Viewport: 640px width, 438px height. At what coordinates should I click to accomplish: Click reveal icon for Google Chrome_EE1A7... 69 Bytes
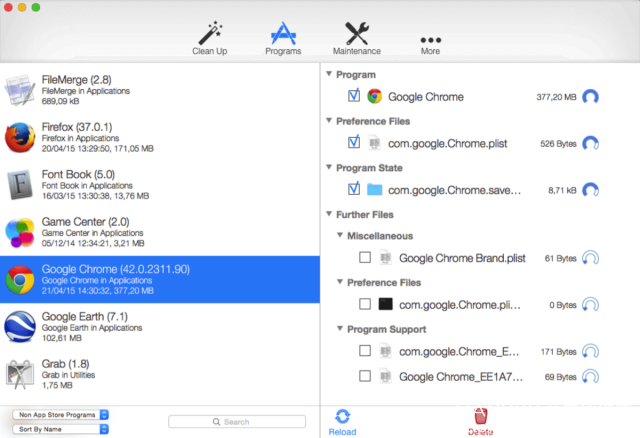pyautogui.click(x=590, y=376)
